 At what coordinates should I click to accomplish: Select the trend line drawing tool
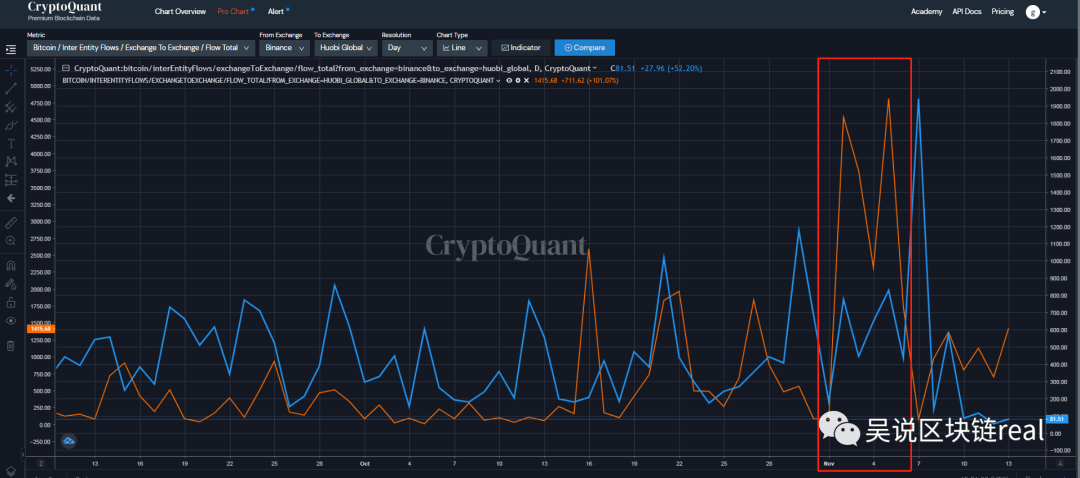[11, 88]
